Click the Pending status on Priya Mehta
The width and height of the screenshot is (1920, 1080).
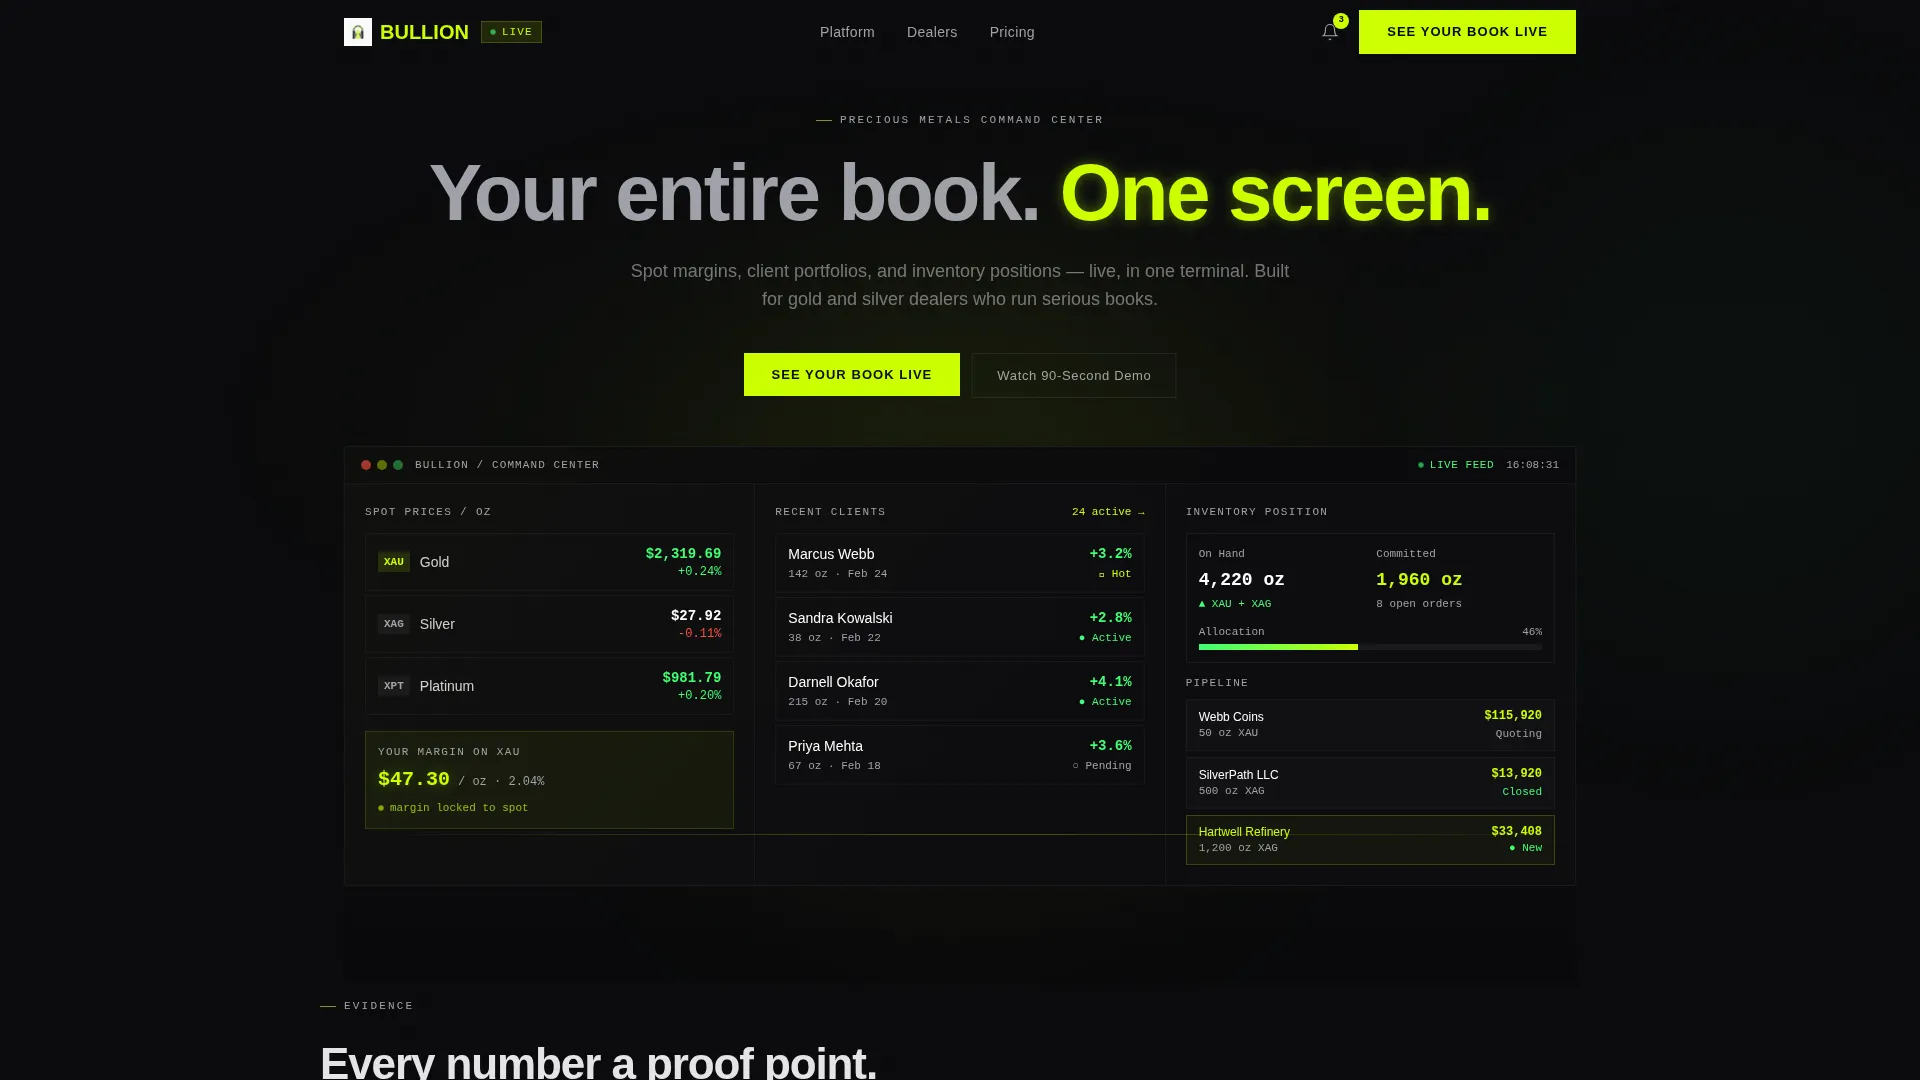click(1102, 766)
